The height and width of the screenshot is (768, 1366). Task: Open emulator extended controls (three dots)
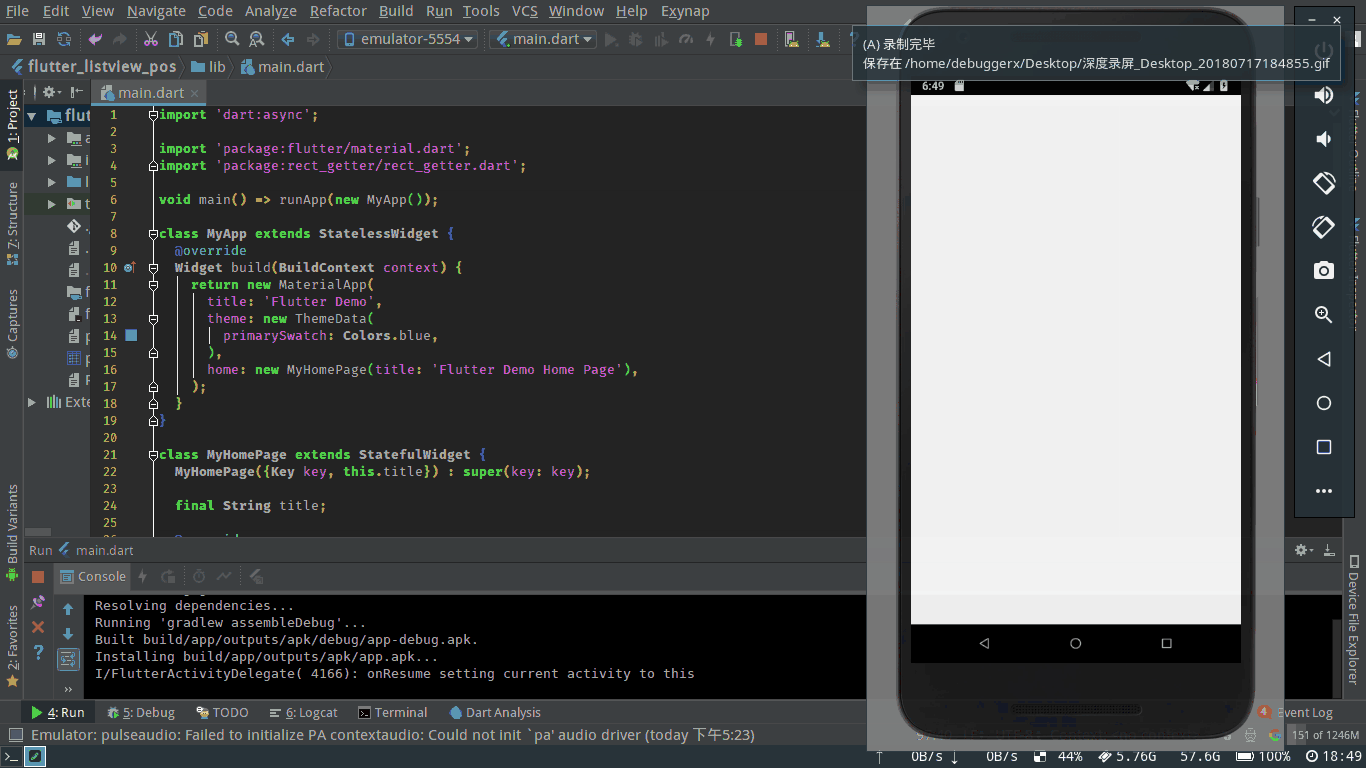click(x=1324, y=491)
